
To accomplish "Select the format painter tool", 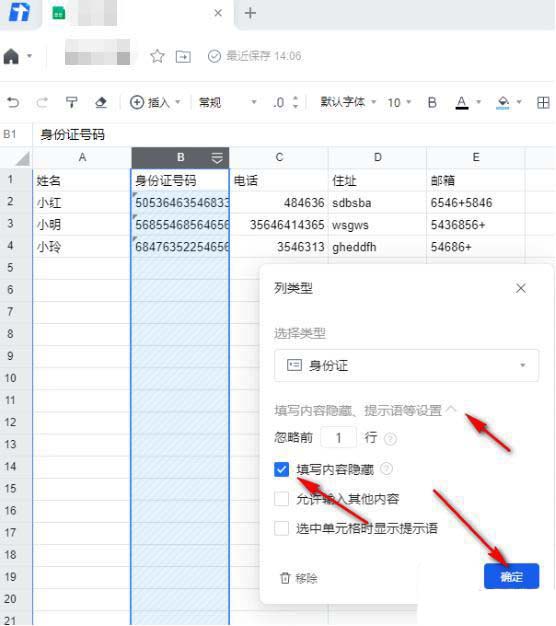I will pyautogui.click(x=71, y=103).
